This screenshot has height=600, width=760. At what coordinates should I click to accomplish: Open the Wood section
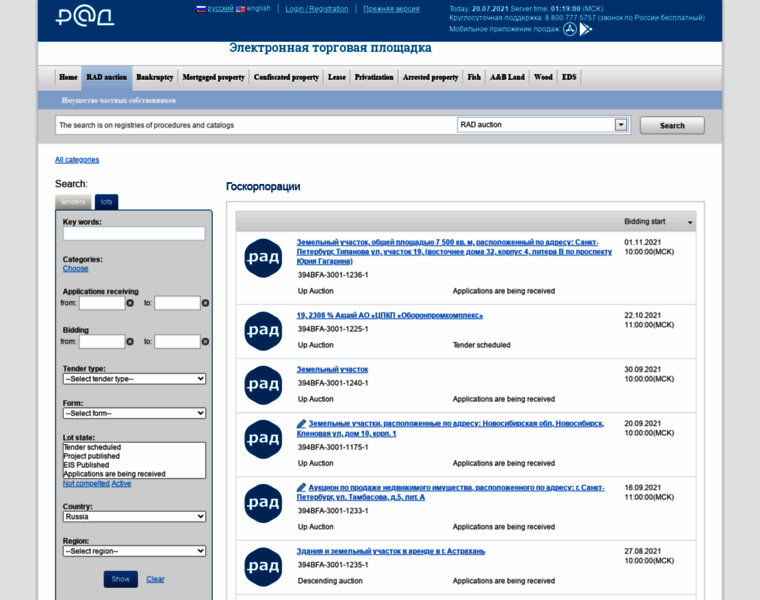pos(543,77)
